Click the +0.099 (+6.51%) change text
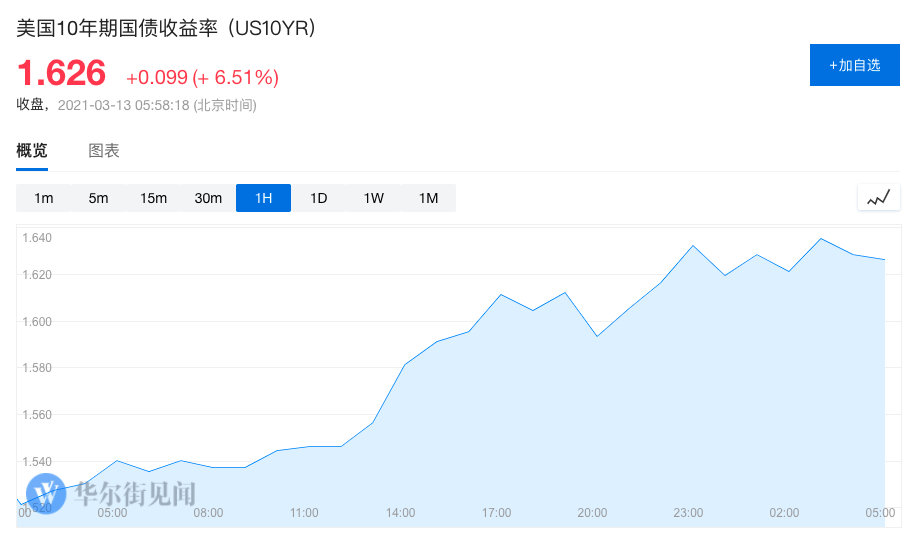This screenshot has width=916, height=541. coord(202,77)
